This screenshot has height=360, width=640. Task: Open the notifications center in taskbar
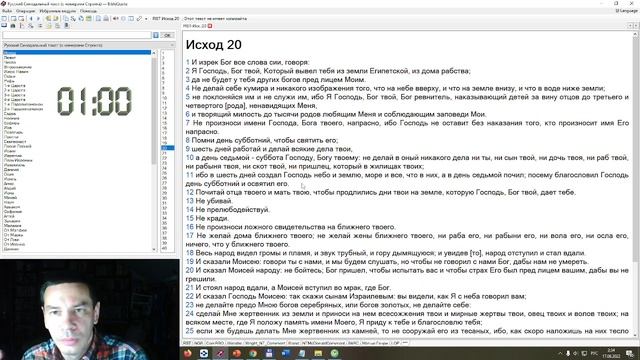tap(630, 353)
